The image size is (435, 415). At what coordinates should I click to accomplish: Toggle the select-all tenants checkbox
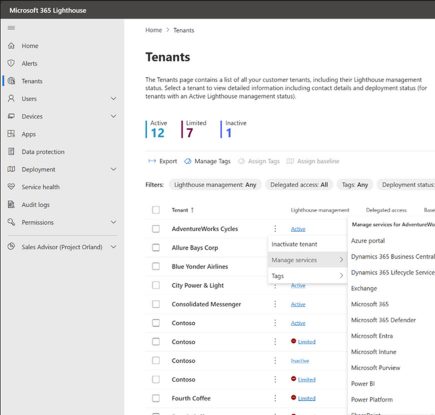156,210
